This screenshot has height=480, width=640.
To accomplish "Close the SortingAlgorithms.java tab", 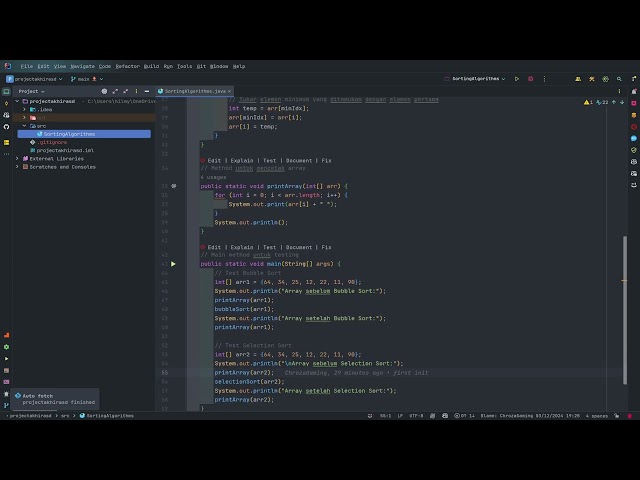I will 229,91.
